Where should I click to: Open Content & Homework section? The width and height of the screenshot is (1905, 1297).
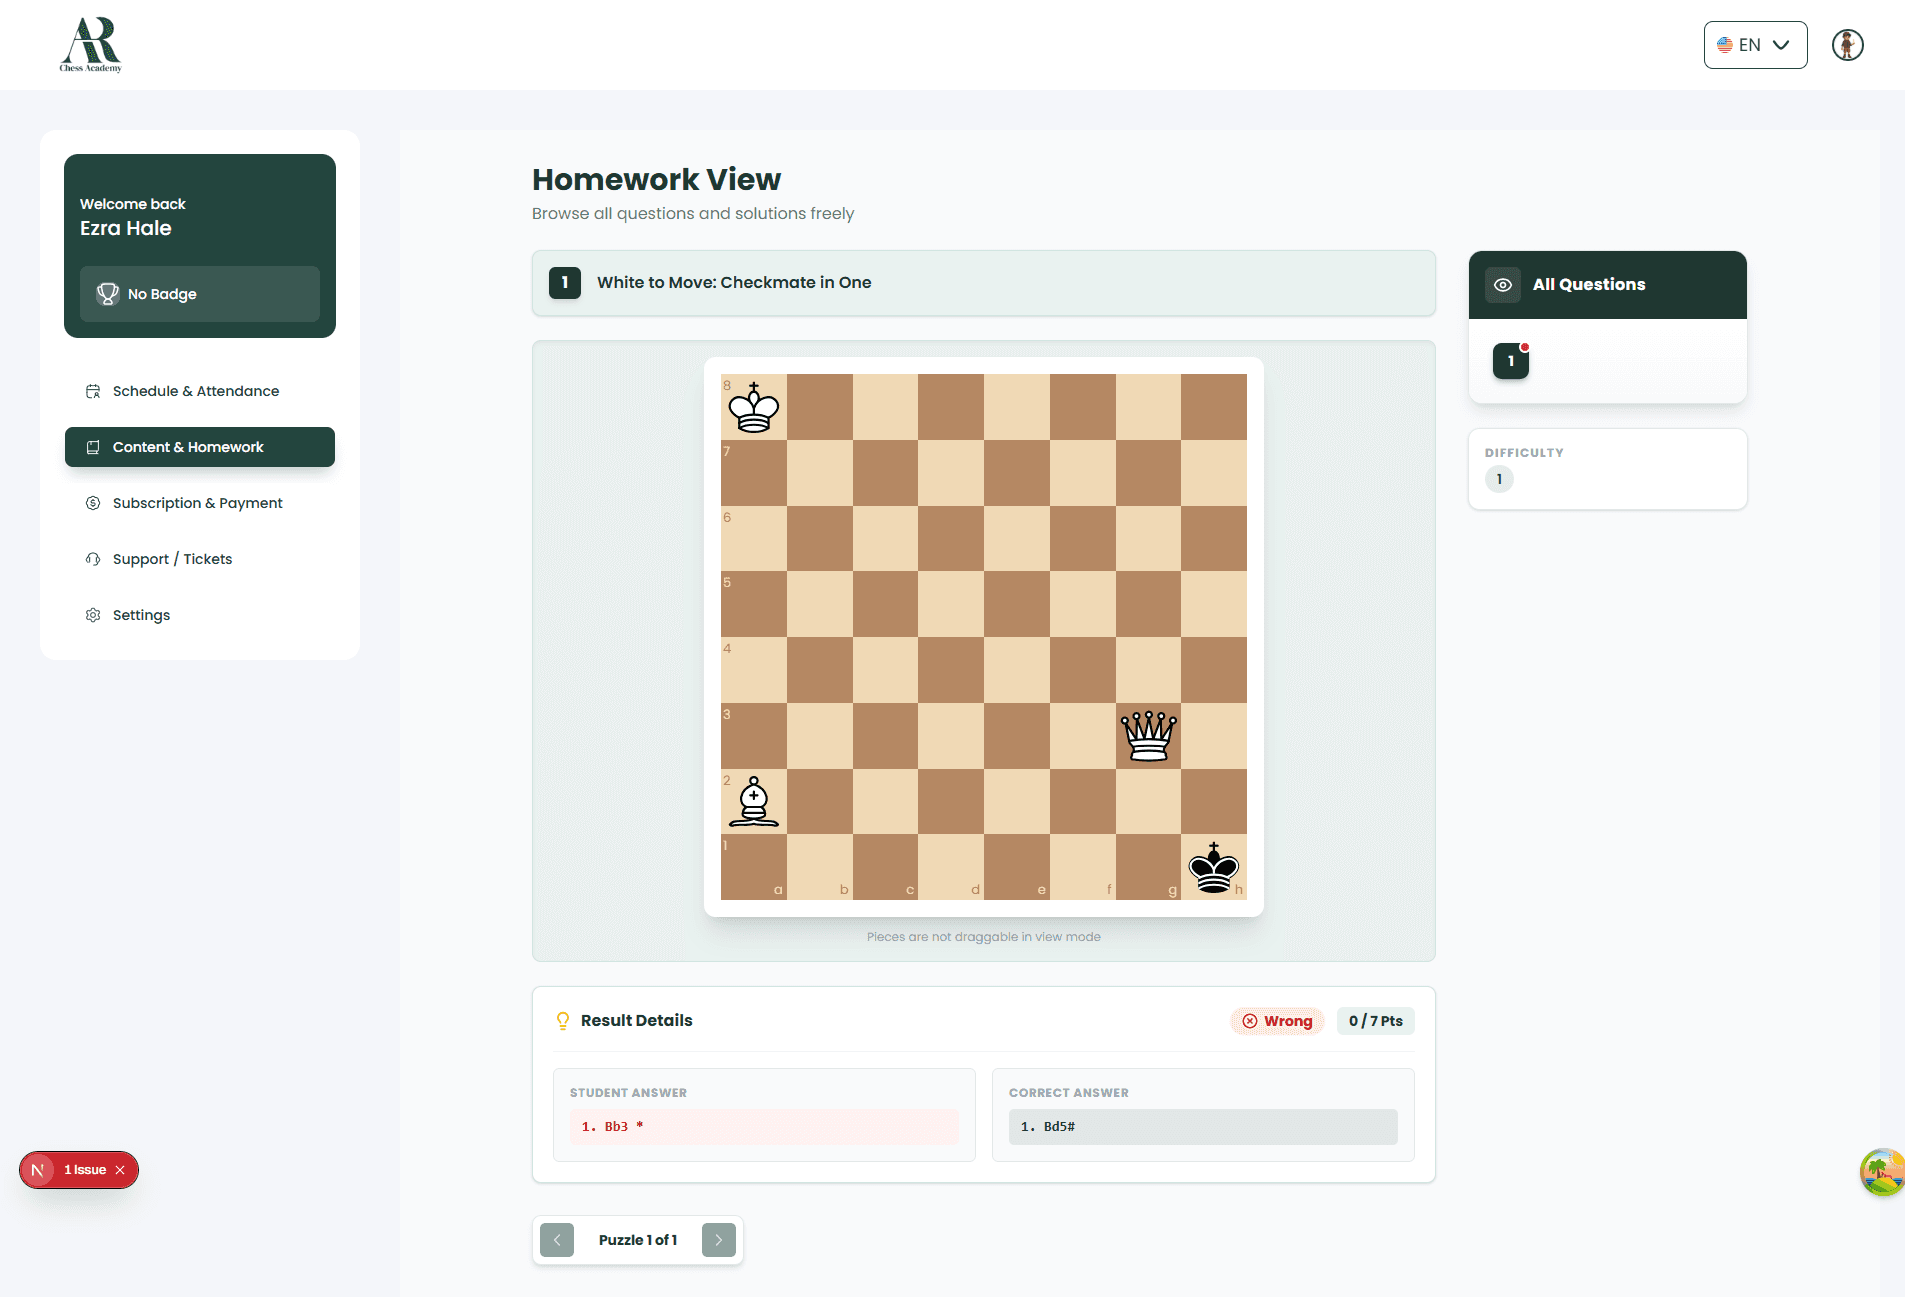(200, 447)
